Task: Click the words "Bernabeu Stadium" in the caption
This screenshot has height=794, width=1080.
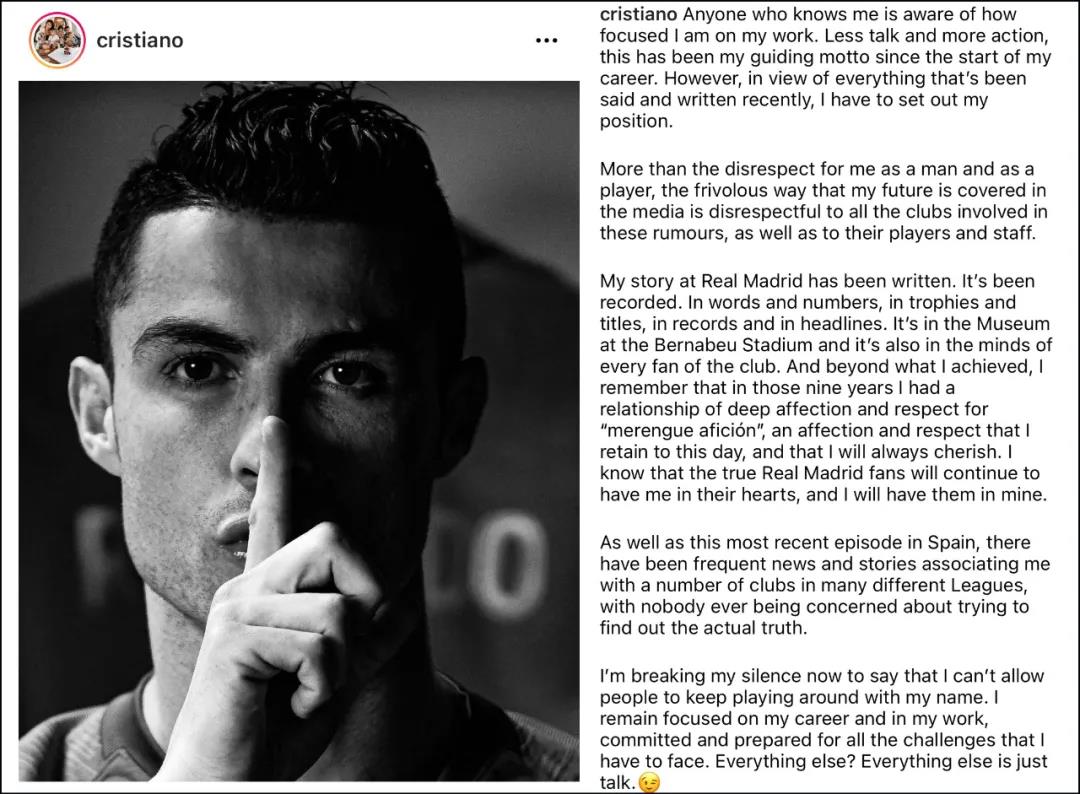Action: coord(738,345)
